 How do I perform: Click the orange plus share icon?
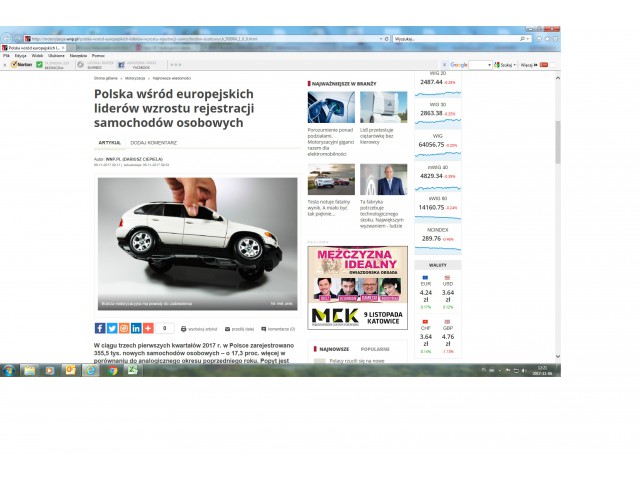coord(148,328)
